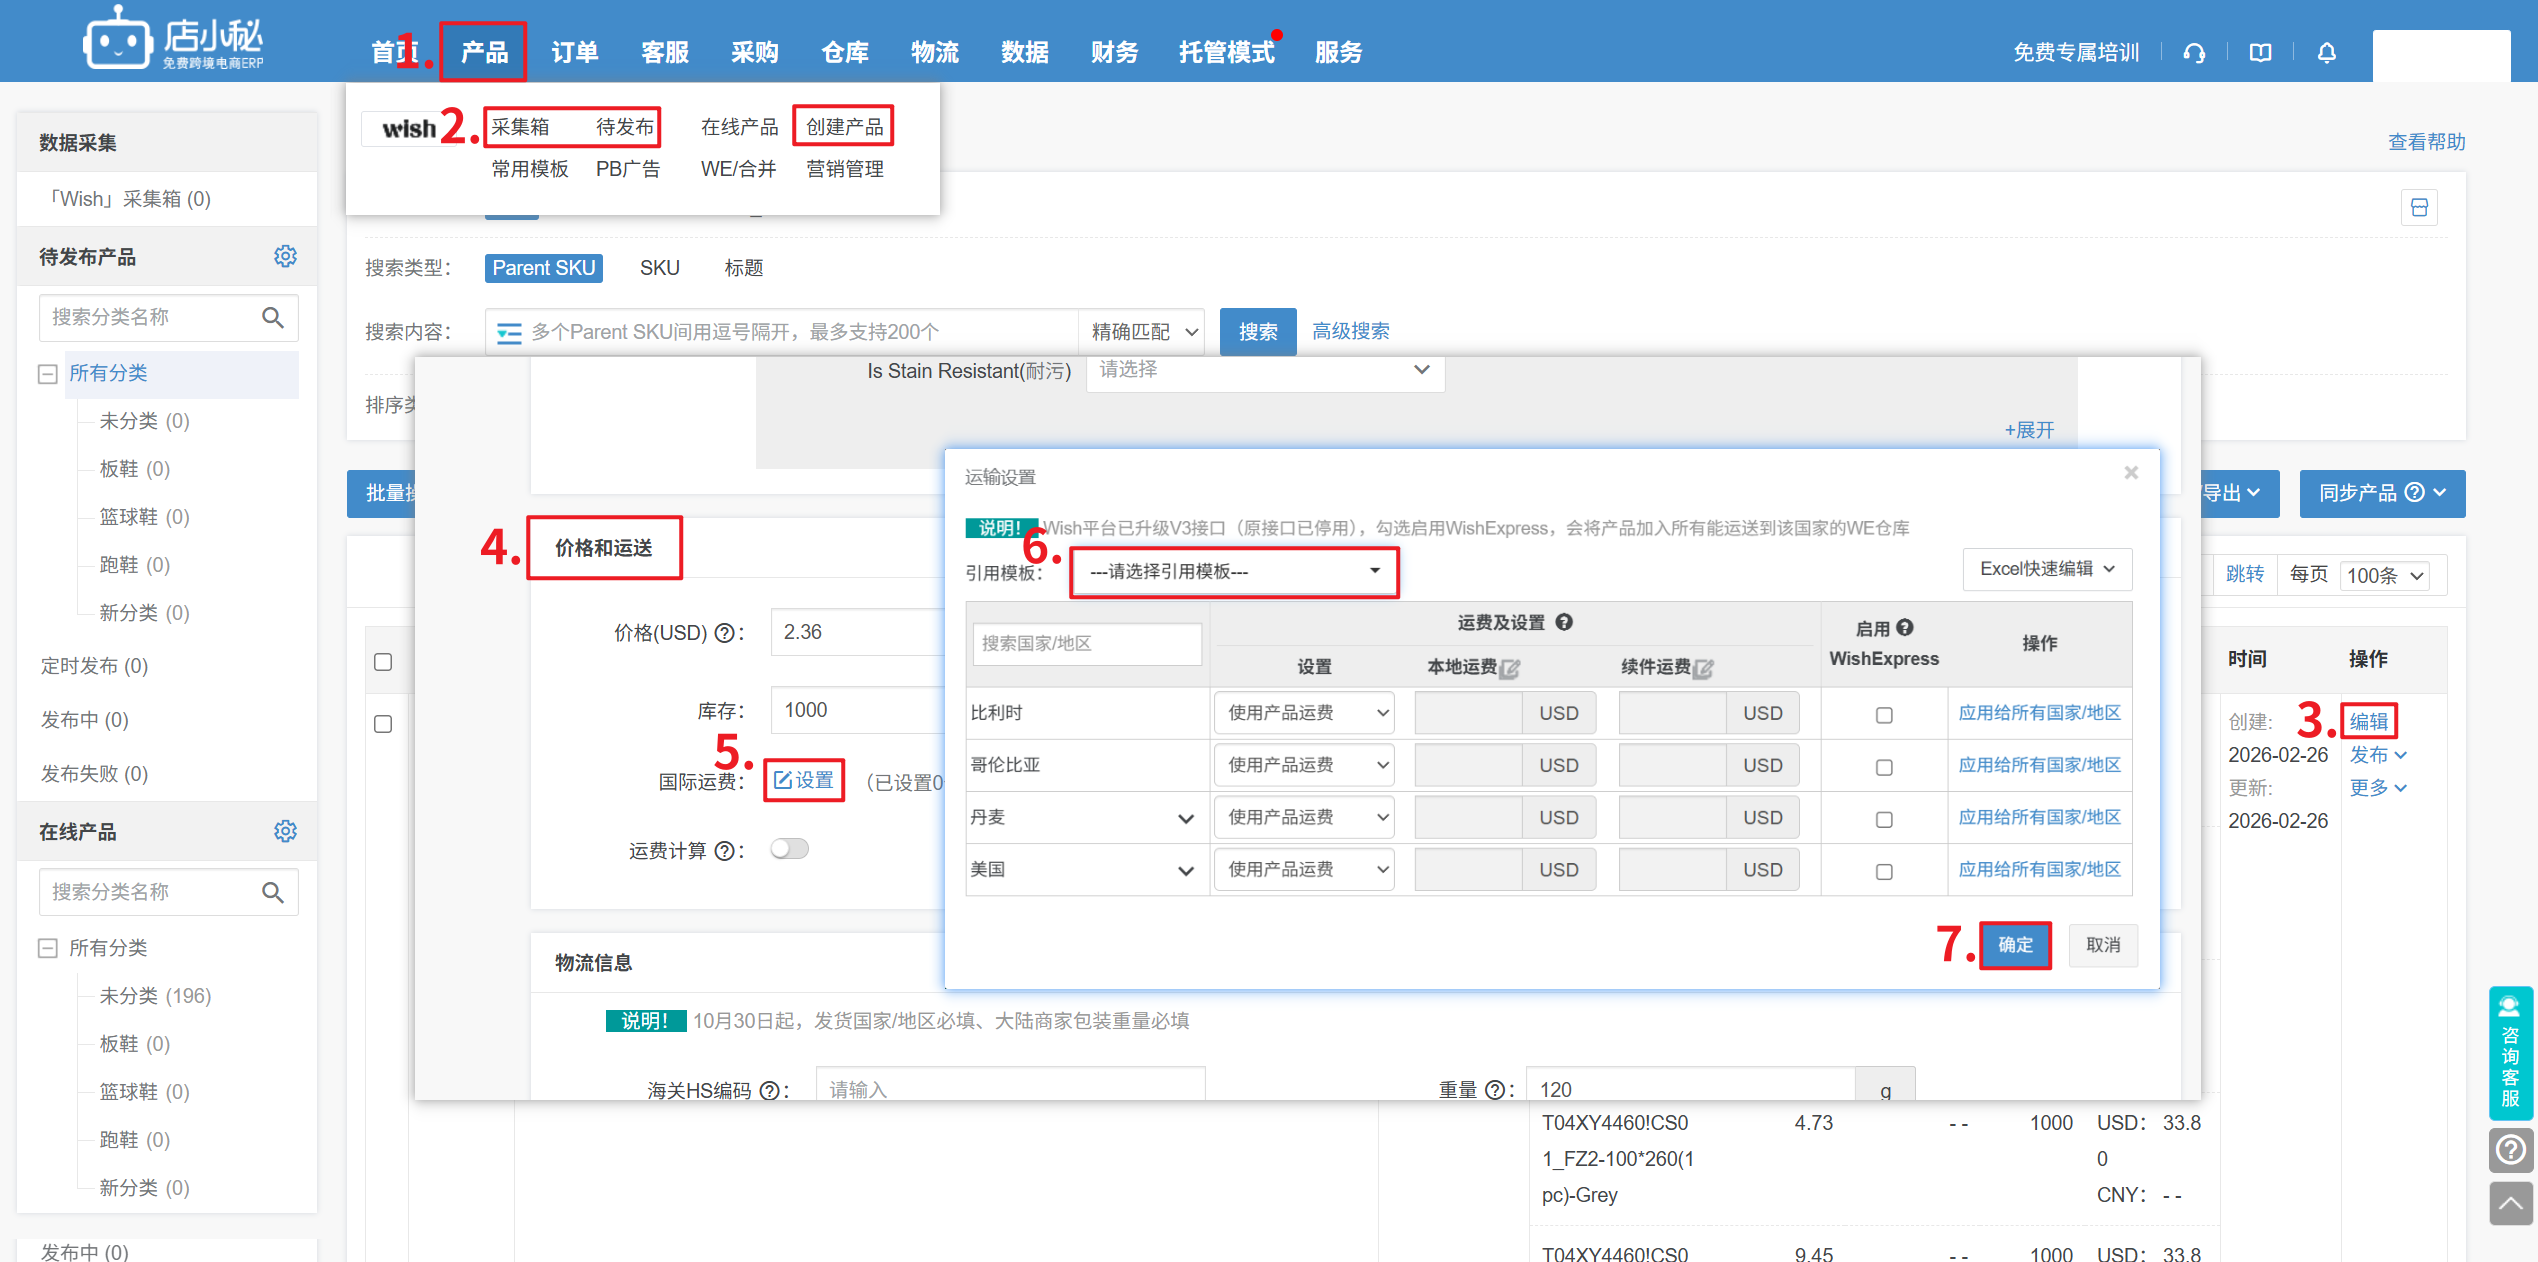This screenshot has height=1262, width=2538.
Task: Select 创建产品 in the Wish submenu
Action: [x=844, y=127]
